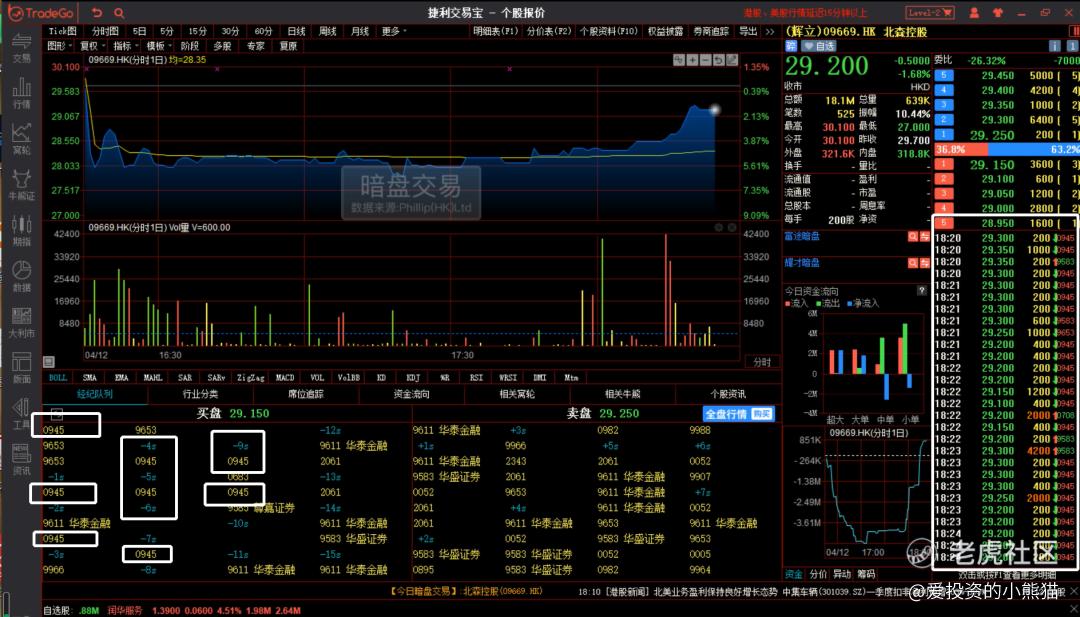
Task: Toggle the MACD indicator
Action: click(285, 377)
